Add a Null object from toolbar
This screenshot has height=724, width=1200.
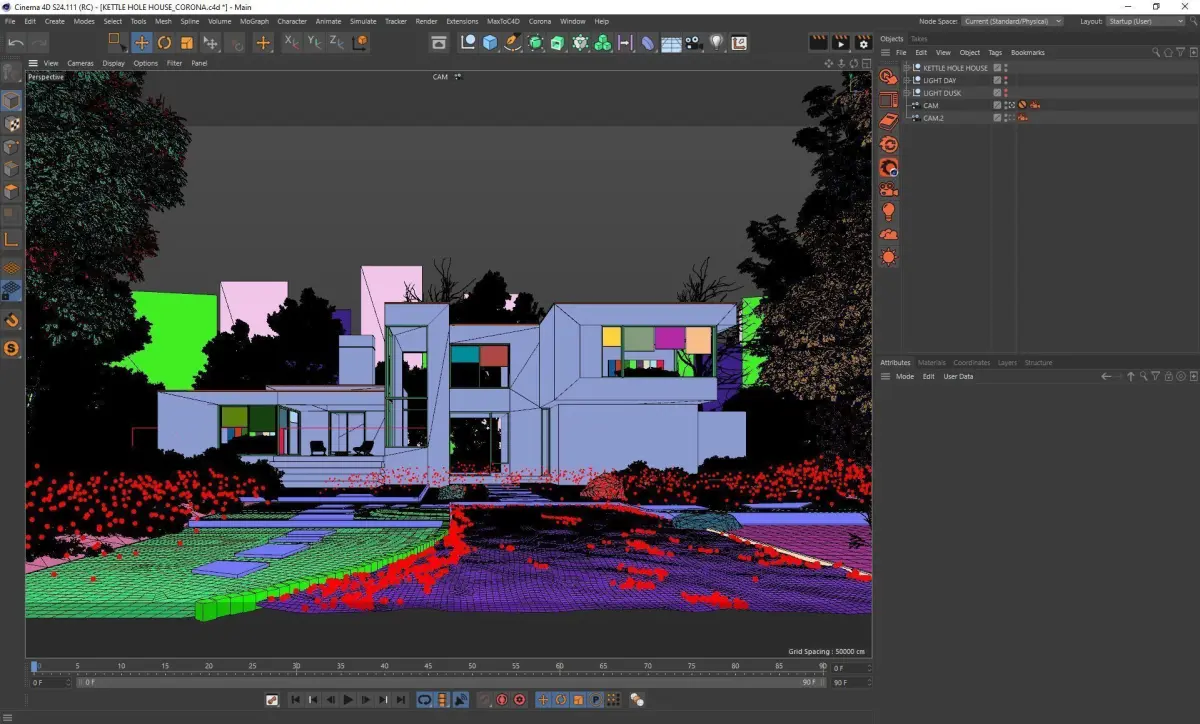coord(467,42)
